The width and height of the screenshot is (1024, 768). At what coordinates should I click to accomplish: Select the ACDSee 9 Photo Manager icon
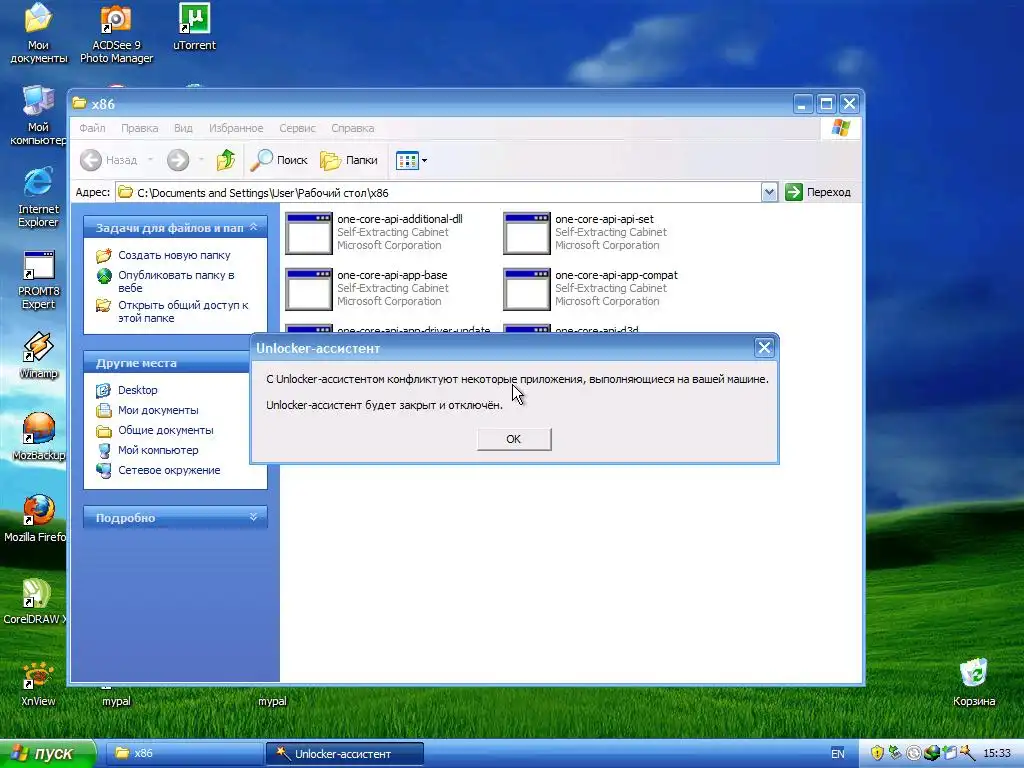pos(116,18)
